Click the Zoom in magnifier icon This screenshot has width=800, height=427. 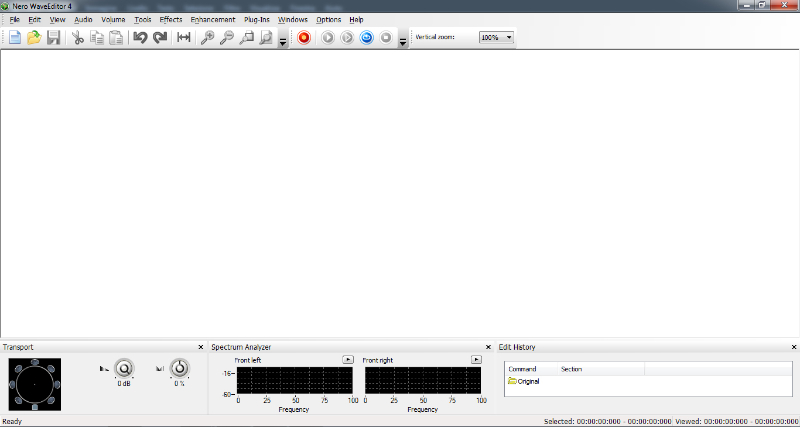[207, 38]
